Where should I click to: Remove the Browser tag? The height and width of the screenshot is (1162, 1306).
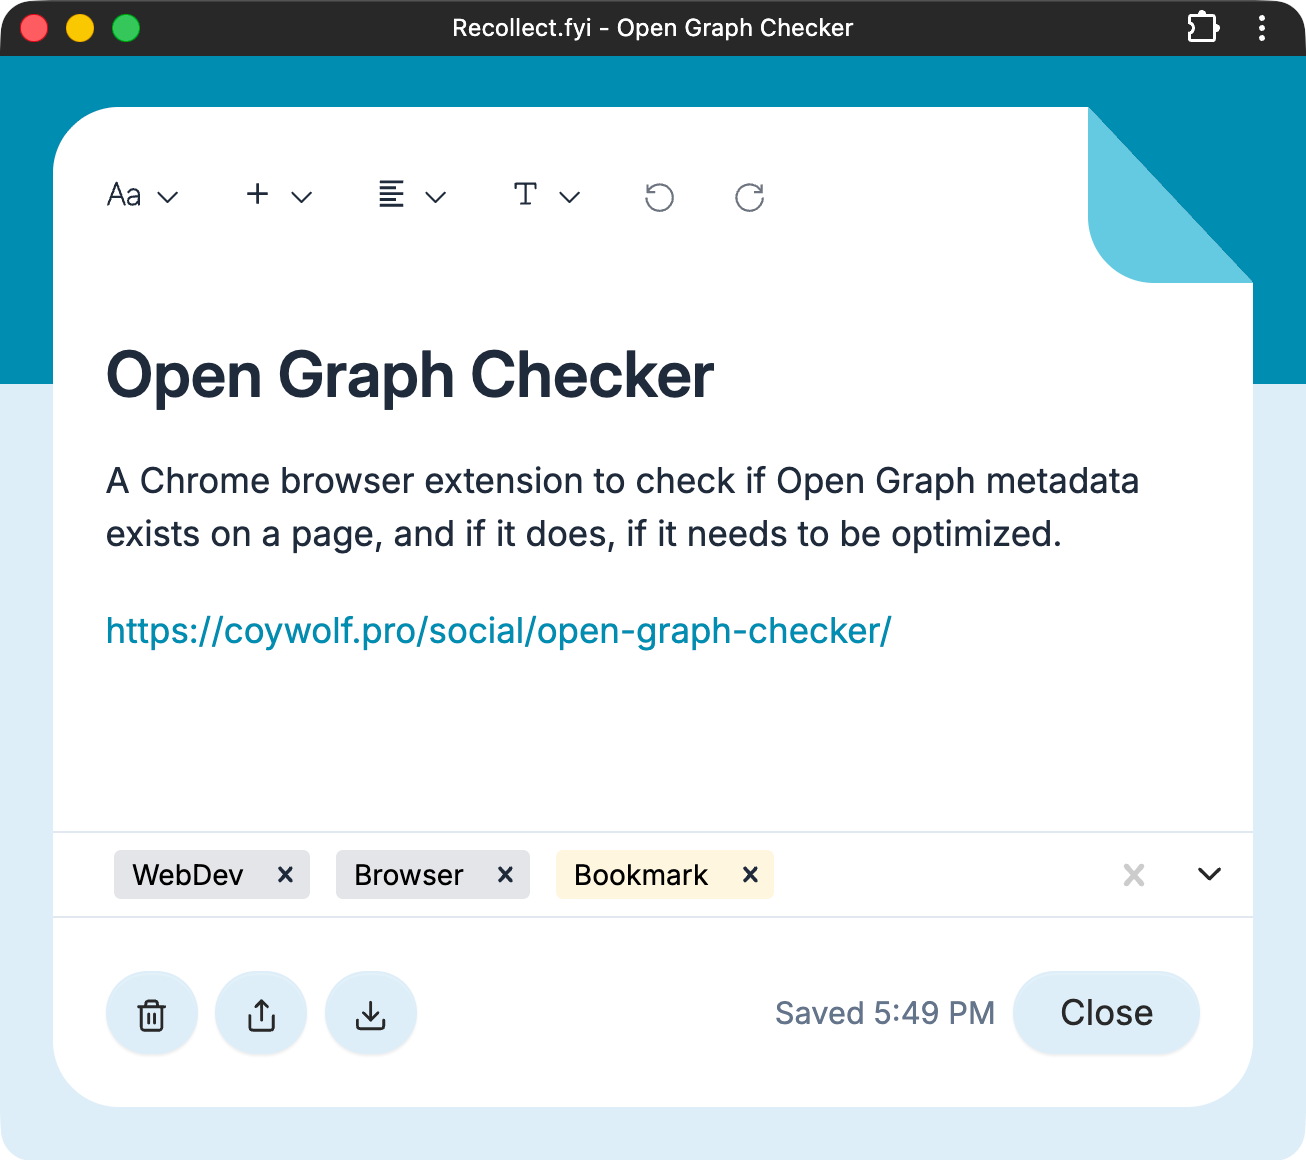505,875
